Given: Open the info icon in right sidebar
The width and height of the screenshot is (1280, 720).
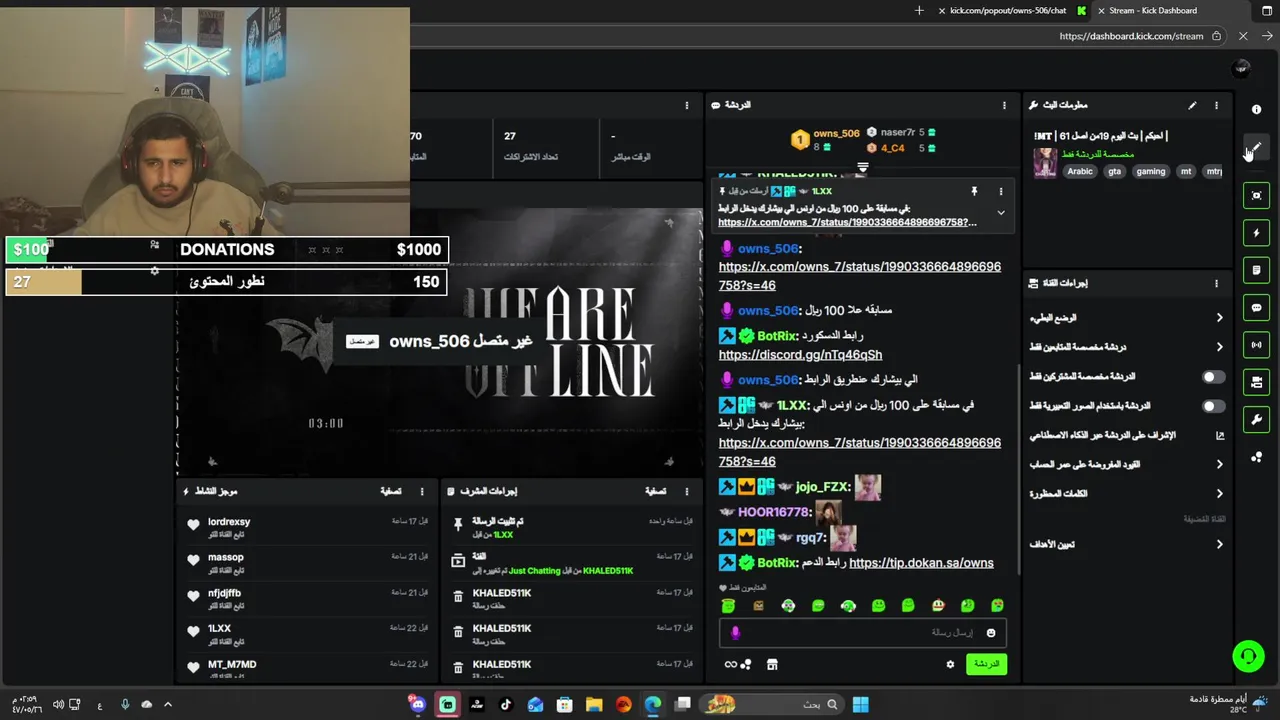Looking at the screenshot, I should (1257, 109).
